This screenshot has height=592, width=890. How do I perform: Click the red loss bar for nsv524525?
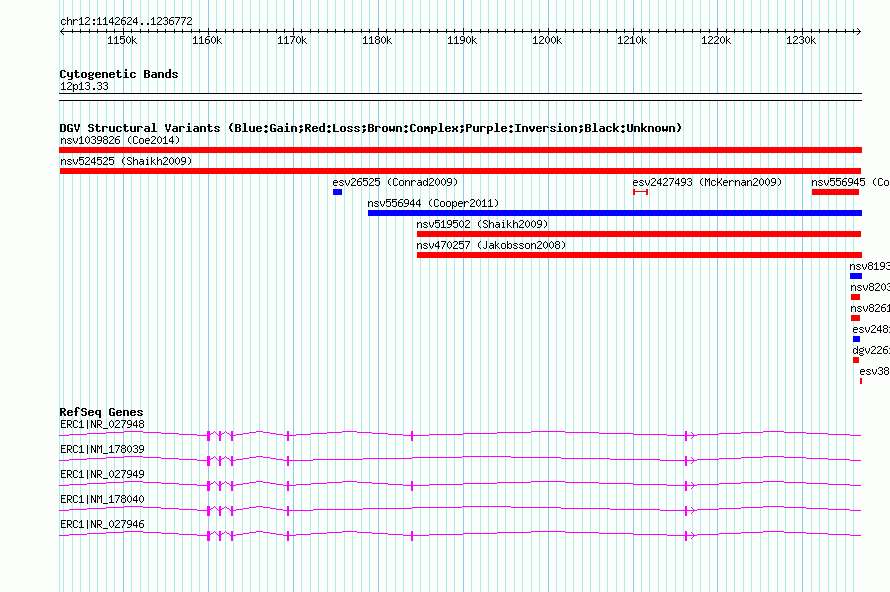460,171
